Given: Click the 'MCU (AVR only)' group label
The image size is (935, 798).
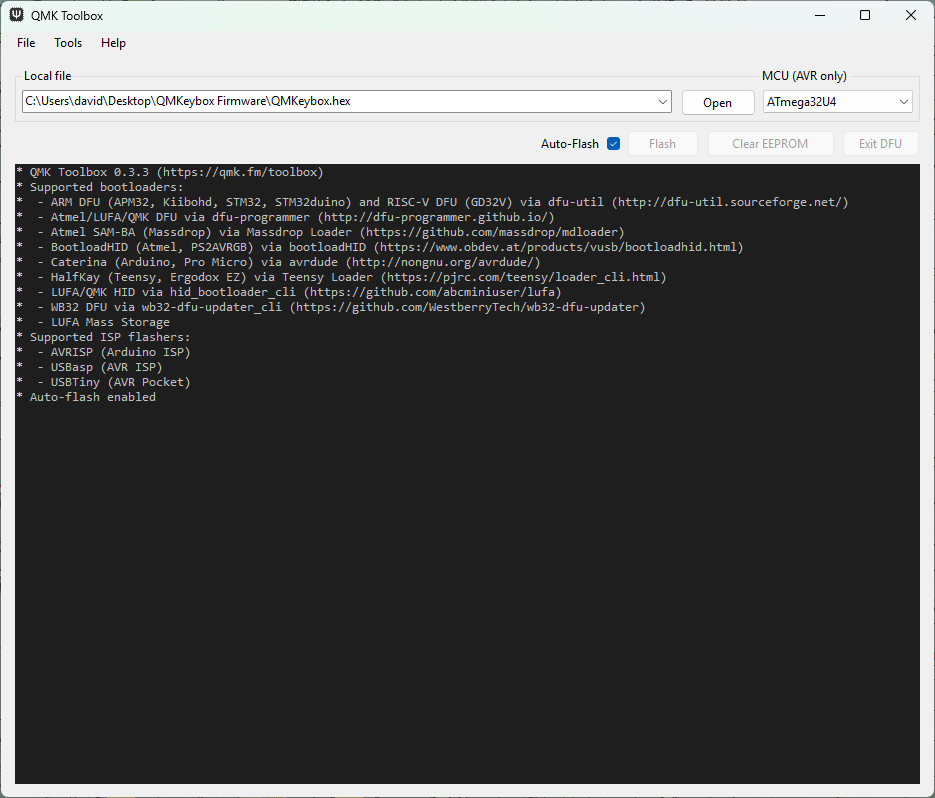Looking at the screenshot, I should (804, 76).
